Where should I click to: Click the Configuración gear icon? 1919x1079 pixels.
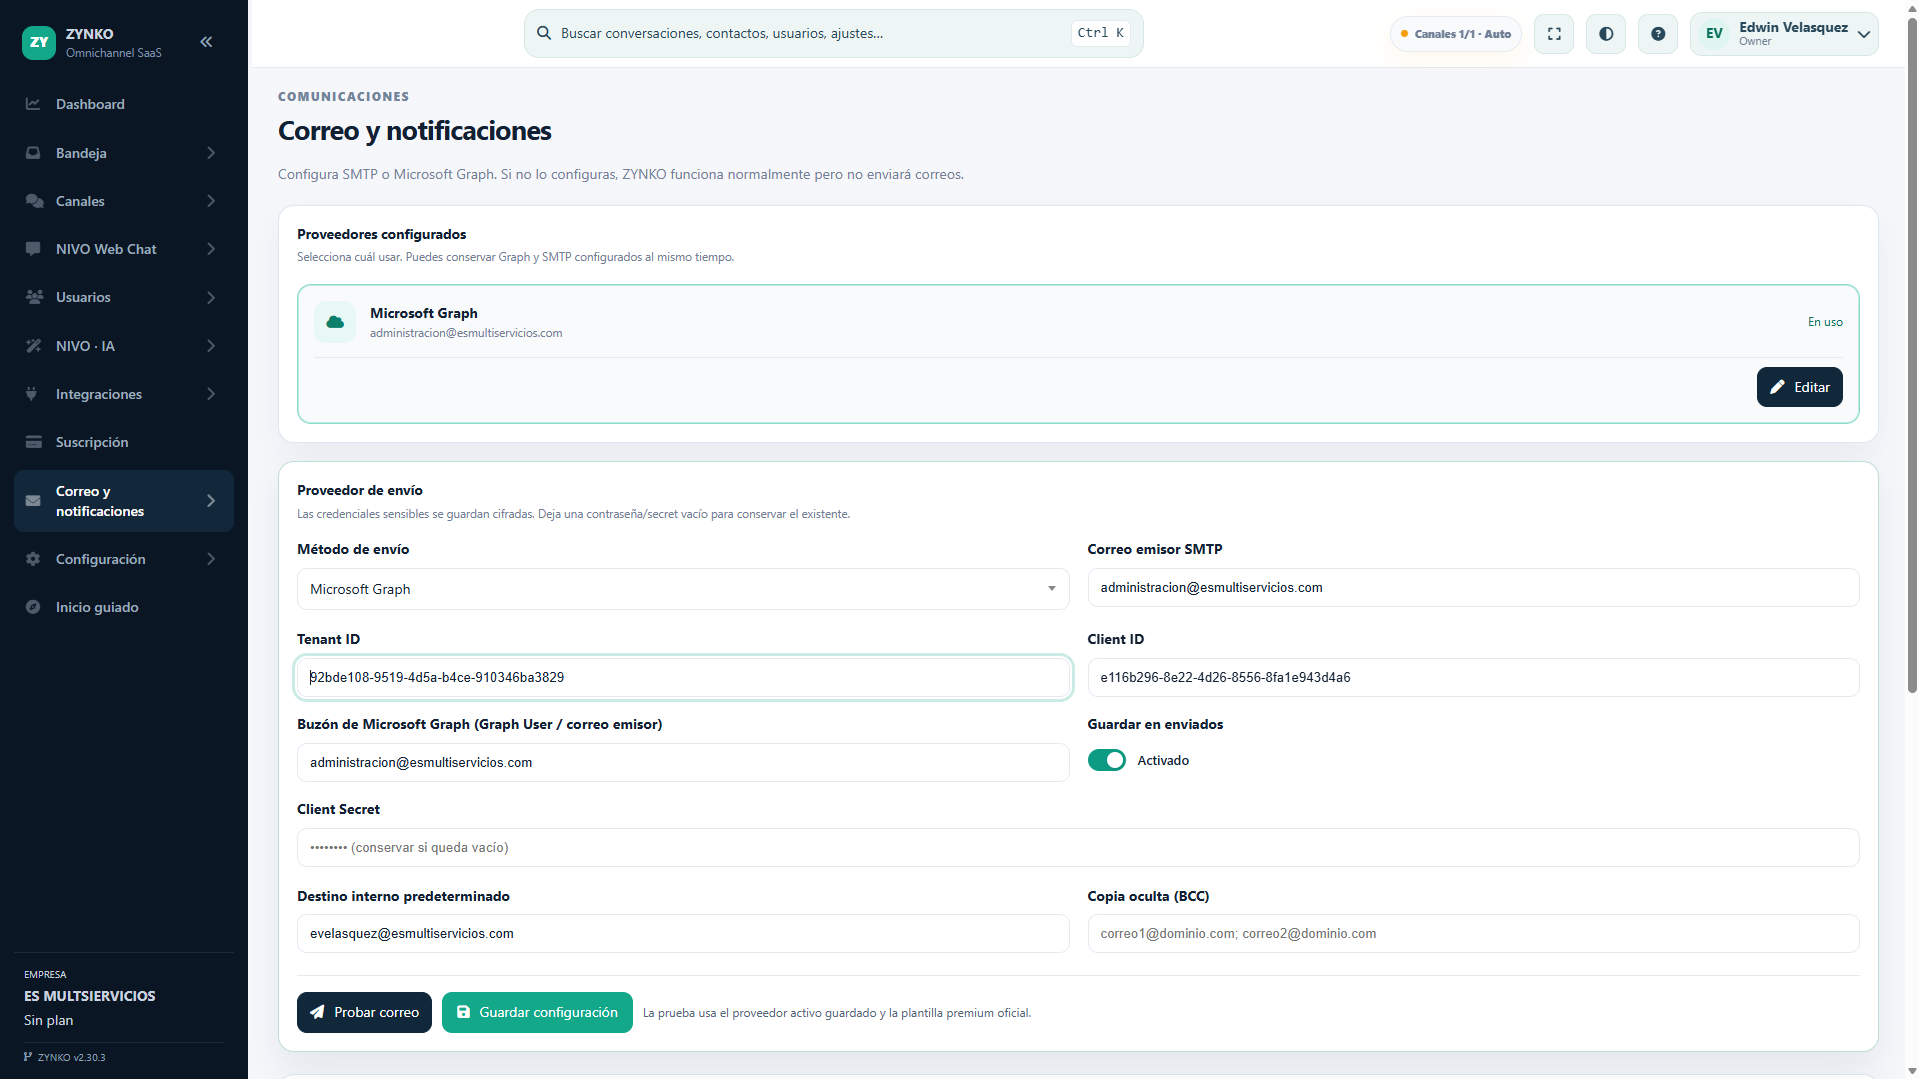point(33,559)
